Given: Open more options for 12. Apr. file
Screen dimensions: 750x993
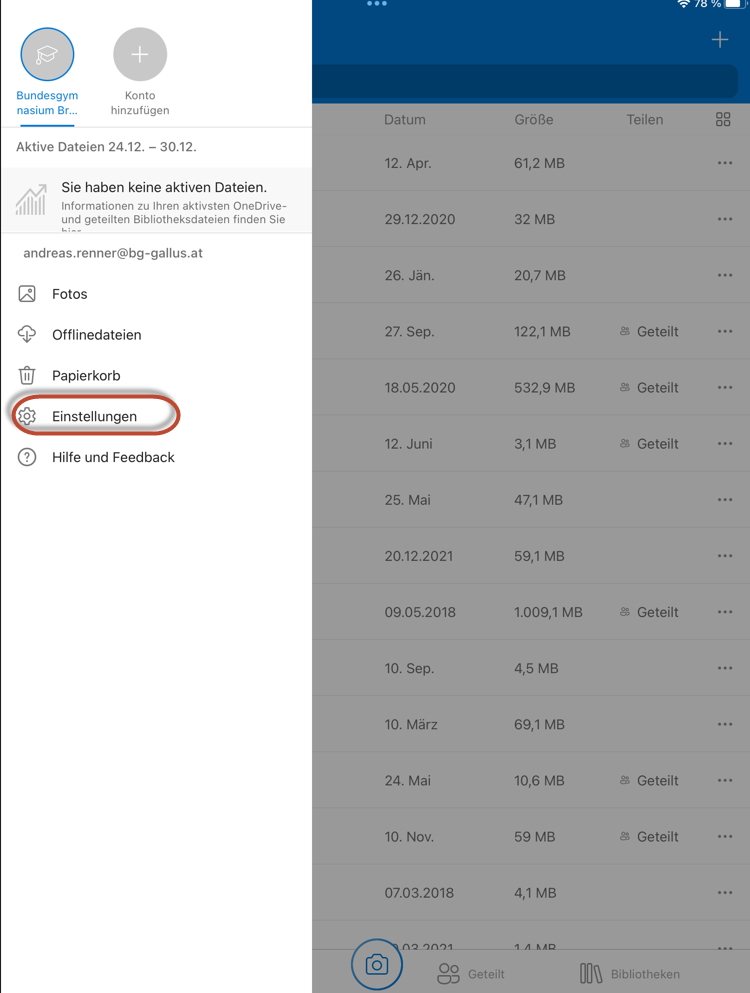Looking at the screenshot, I should pos(725,163).
